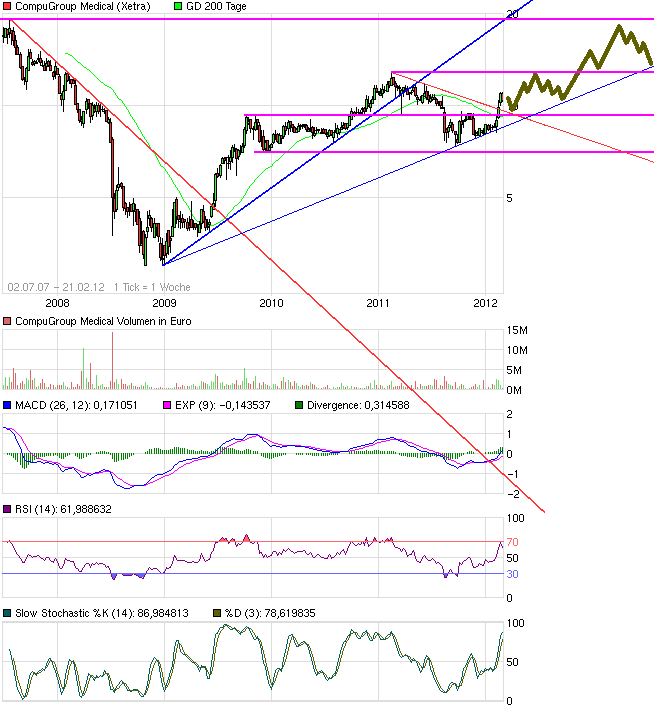
Task: Click the 2009 label on the time axis
Action: click(x=164, y=303)
